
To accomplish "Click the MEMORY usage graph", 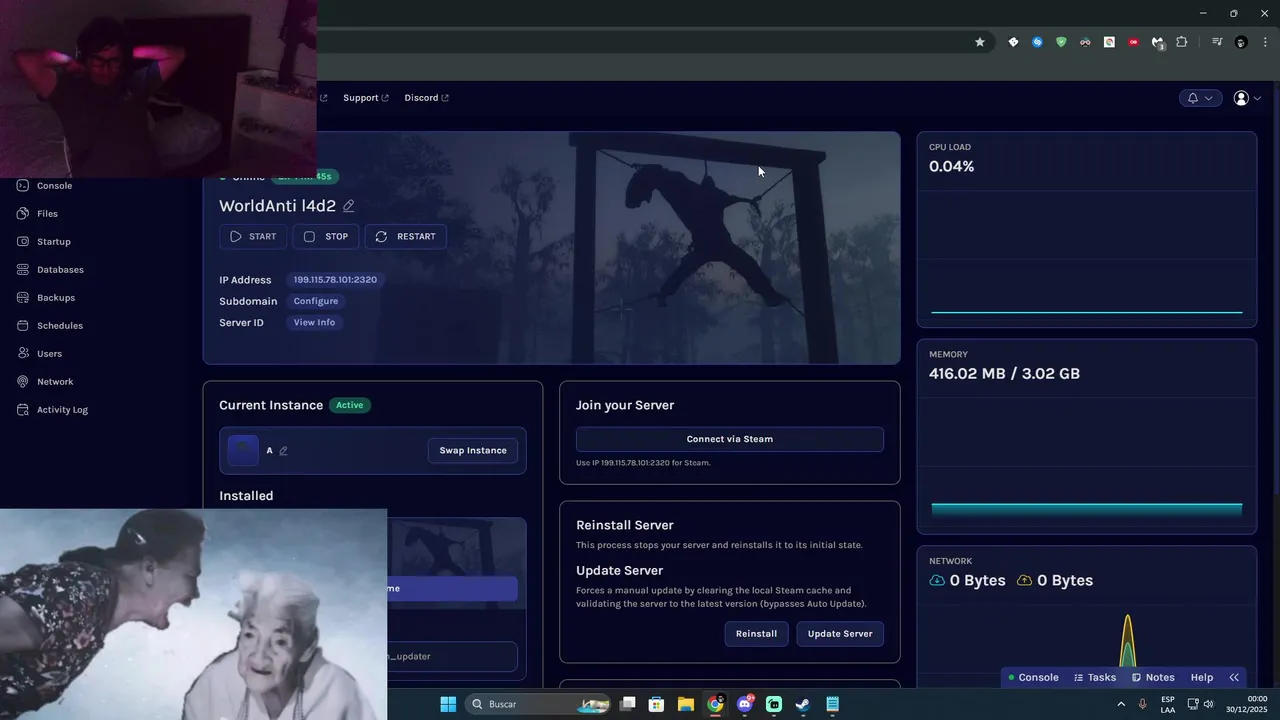I will pos(1087,437).
